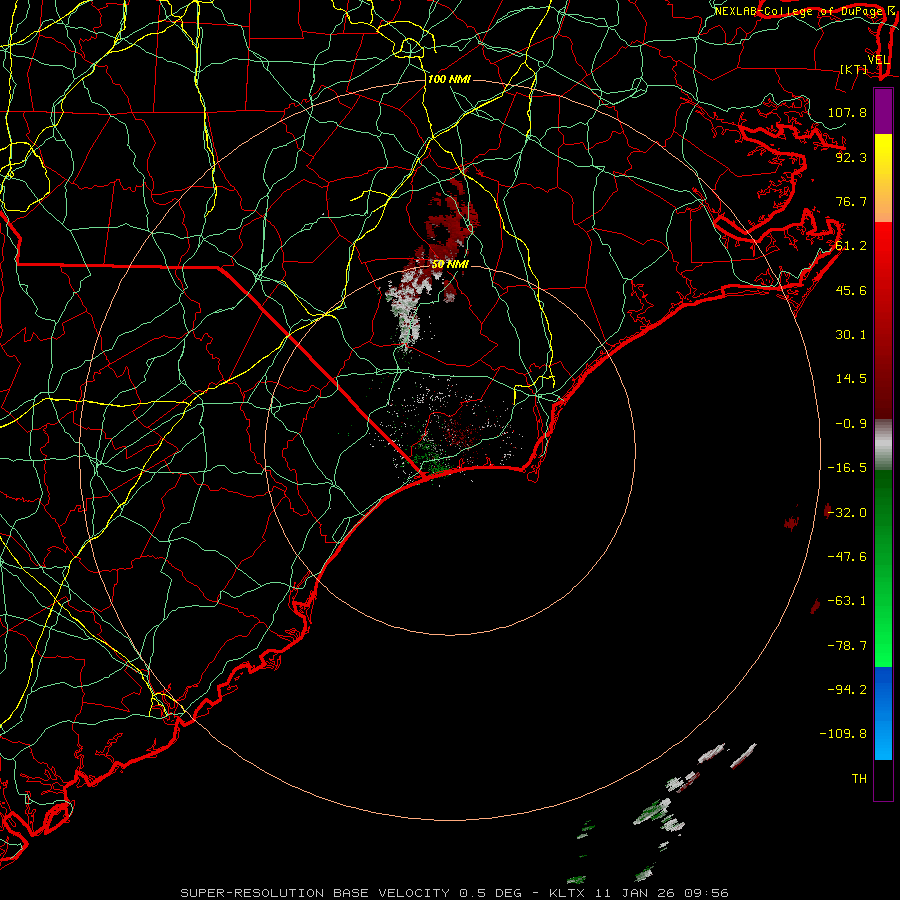Click the 50 NMI range ring label
900x900 pixels.
click(x=450, y=265)
